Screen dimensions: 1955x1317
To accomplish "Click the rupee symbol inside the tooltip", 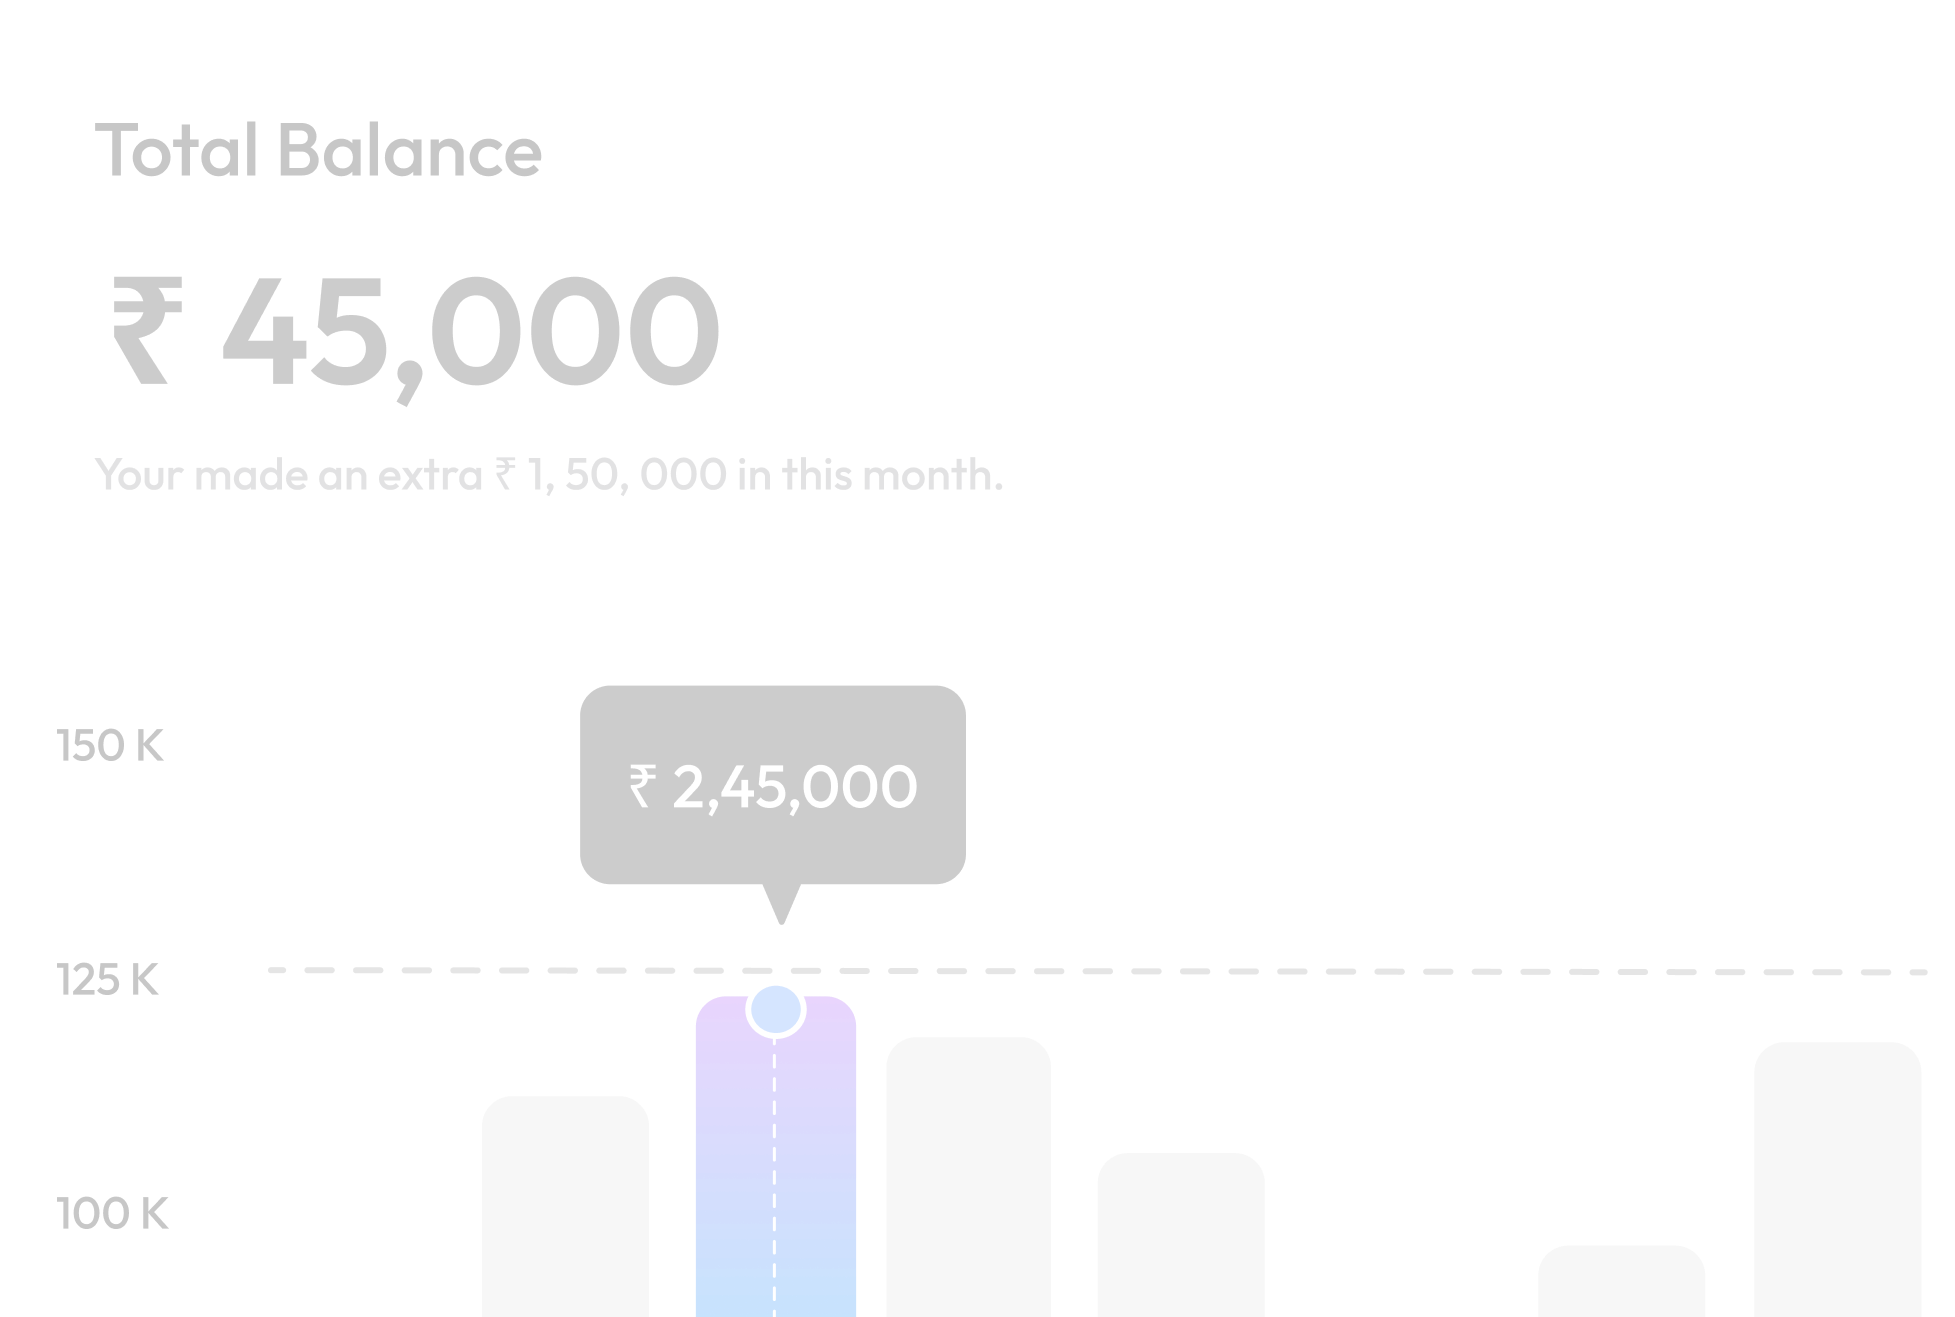I will click(642, 786).
